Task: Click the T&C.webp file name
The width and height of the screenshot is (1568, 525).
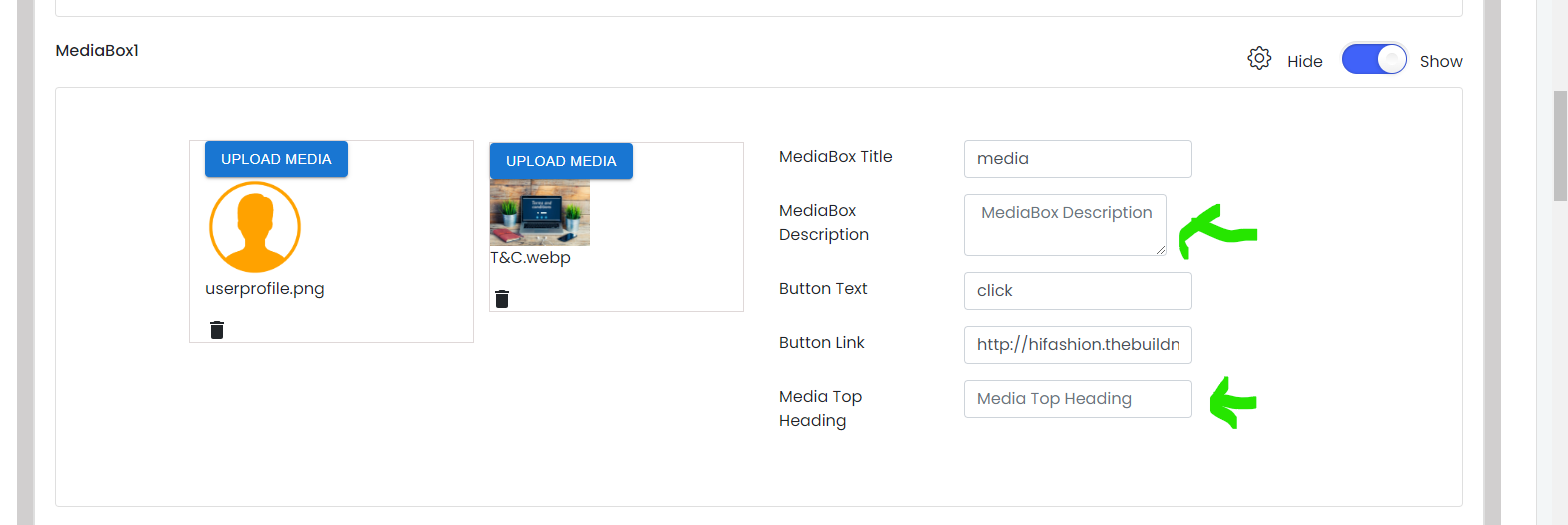Action: tap(530, 258)
